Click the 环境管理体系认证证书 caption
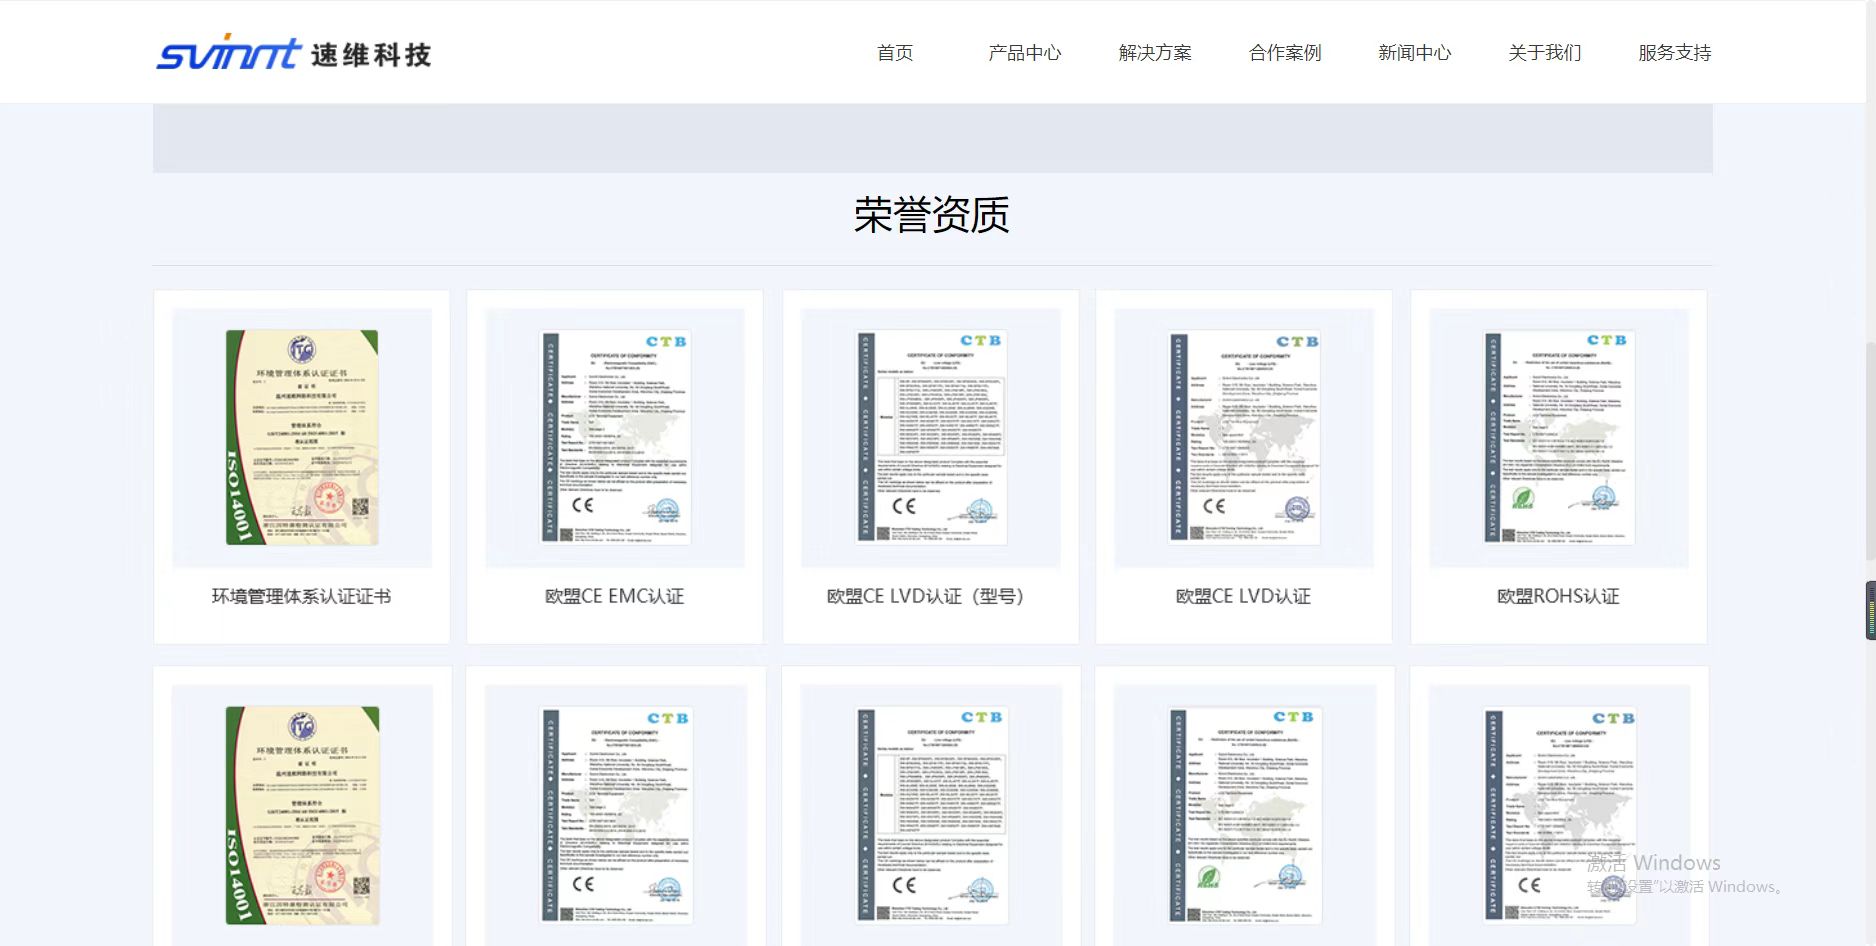This screenshot has width=1876, height=946. point(301,597)
